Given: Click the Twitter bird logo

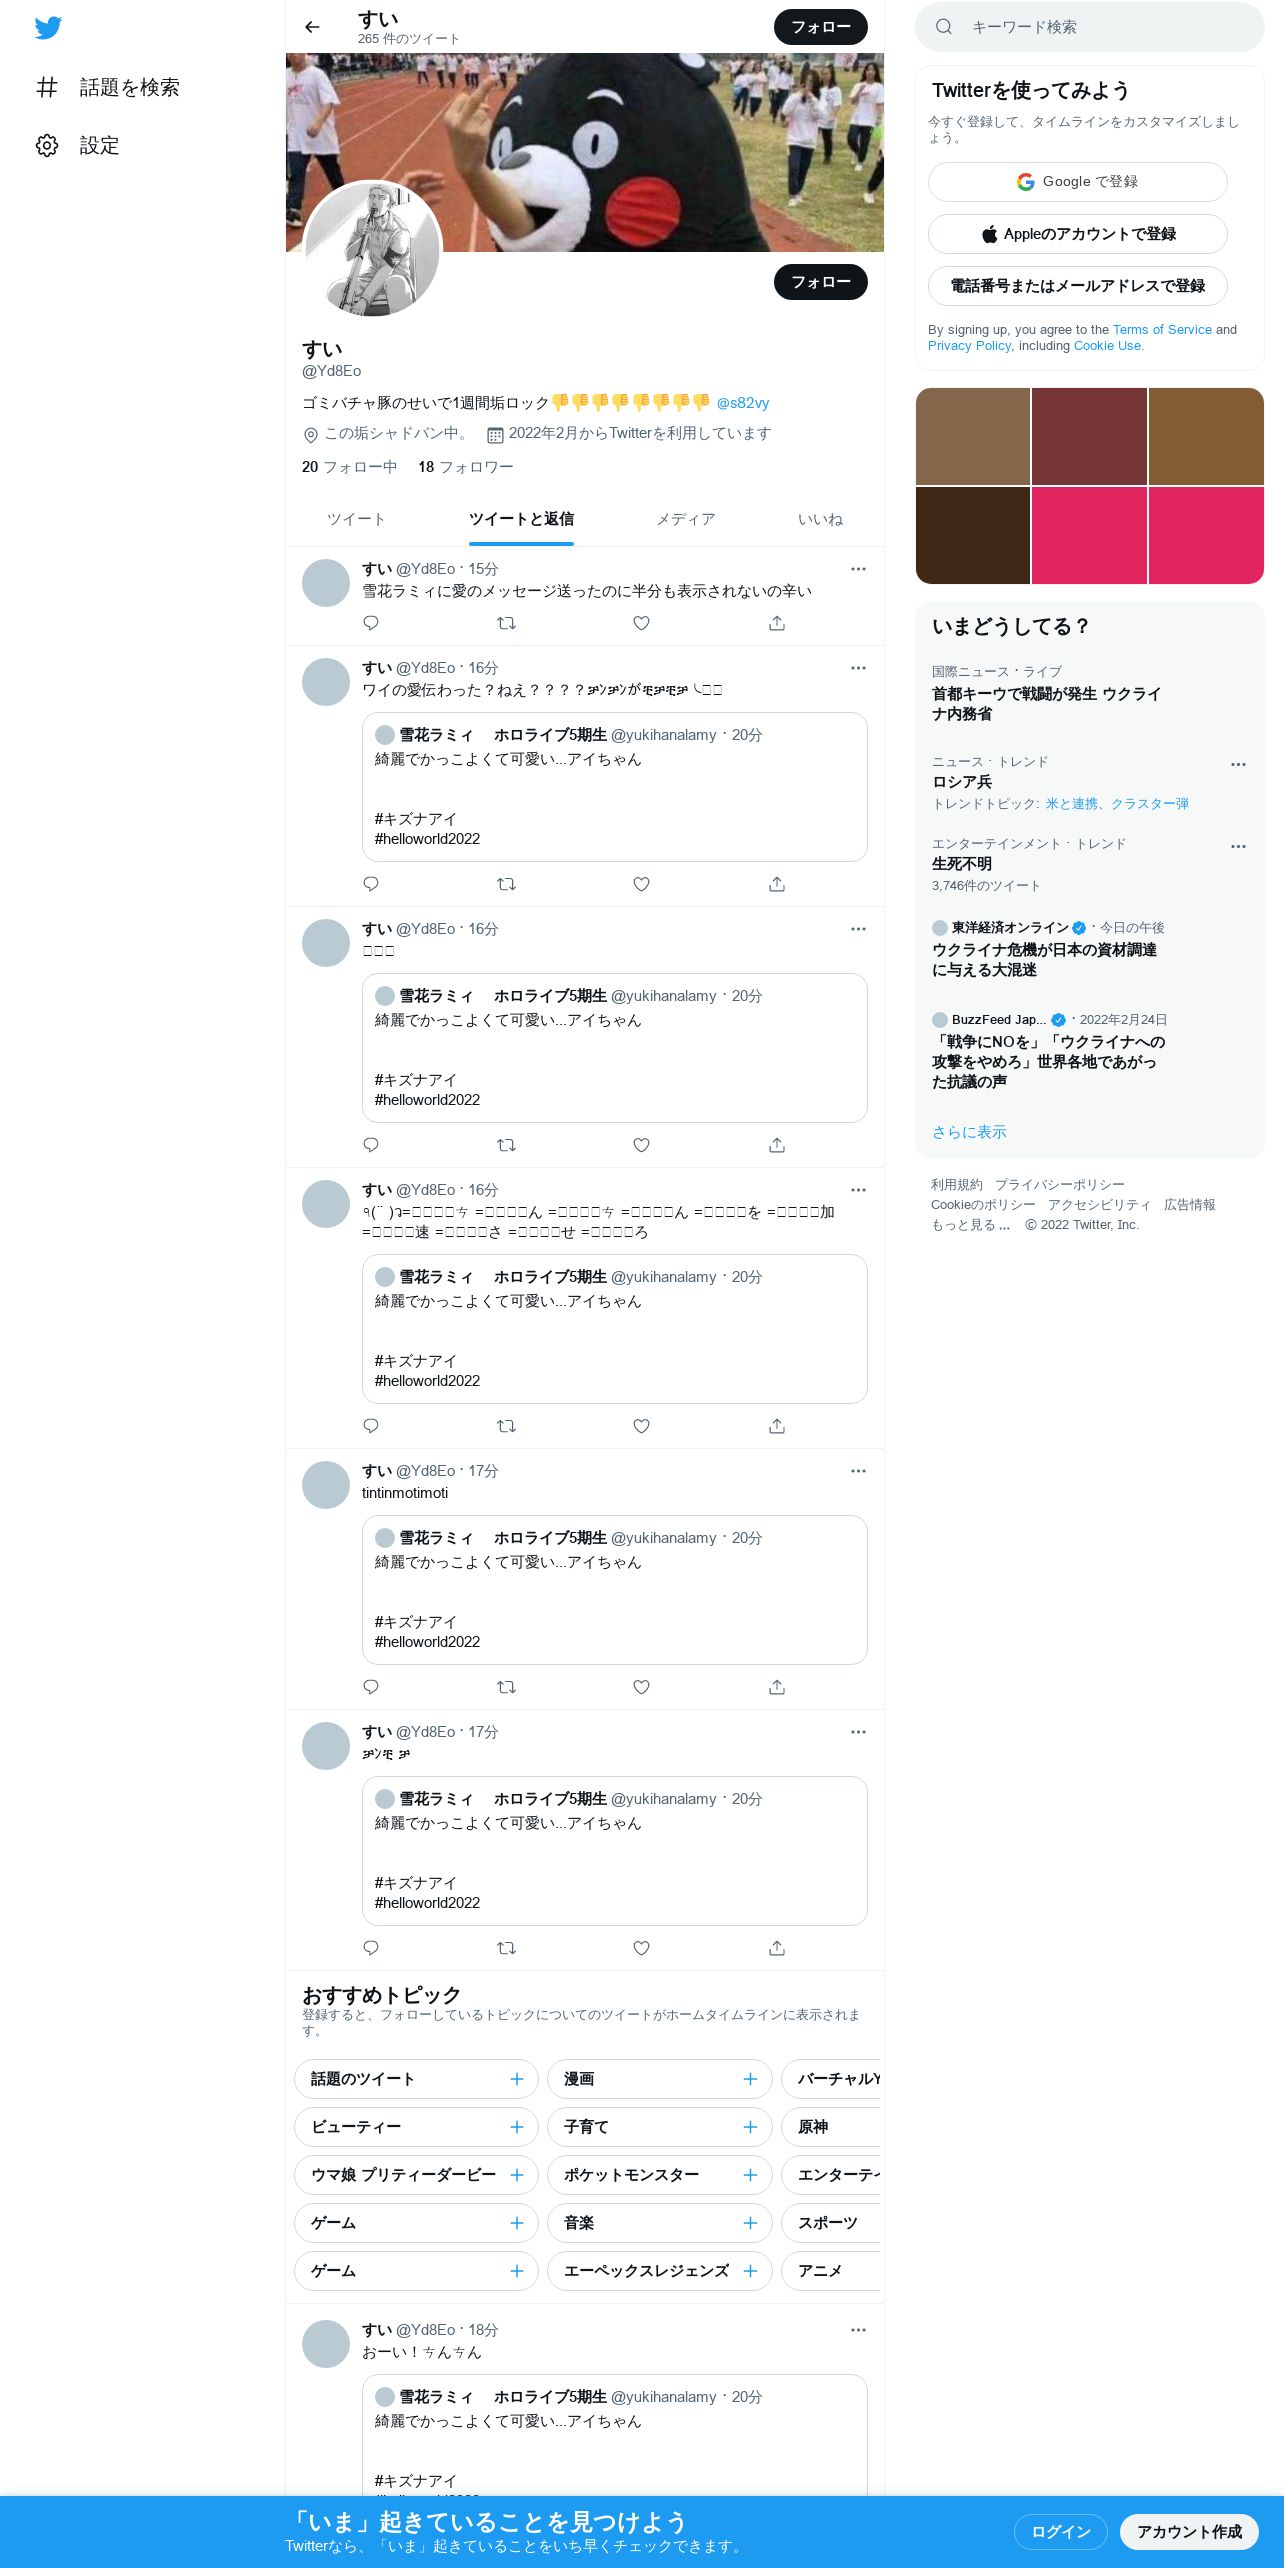Looking at the screenshot, I should 48,28.
